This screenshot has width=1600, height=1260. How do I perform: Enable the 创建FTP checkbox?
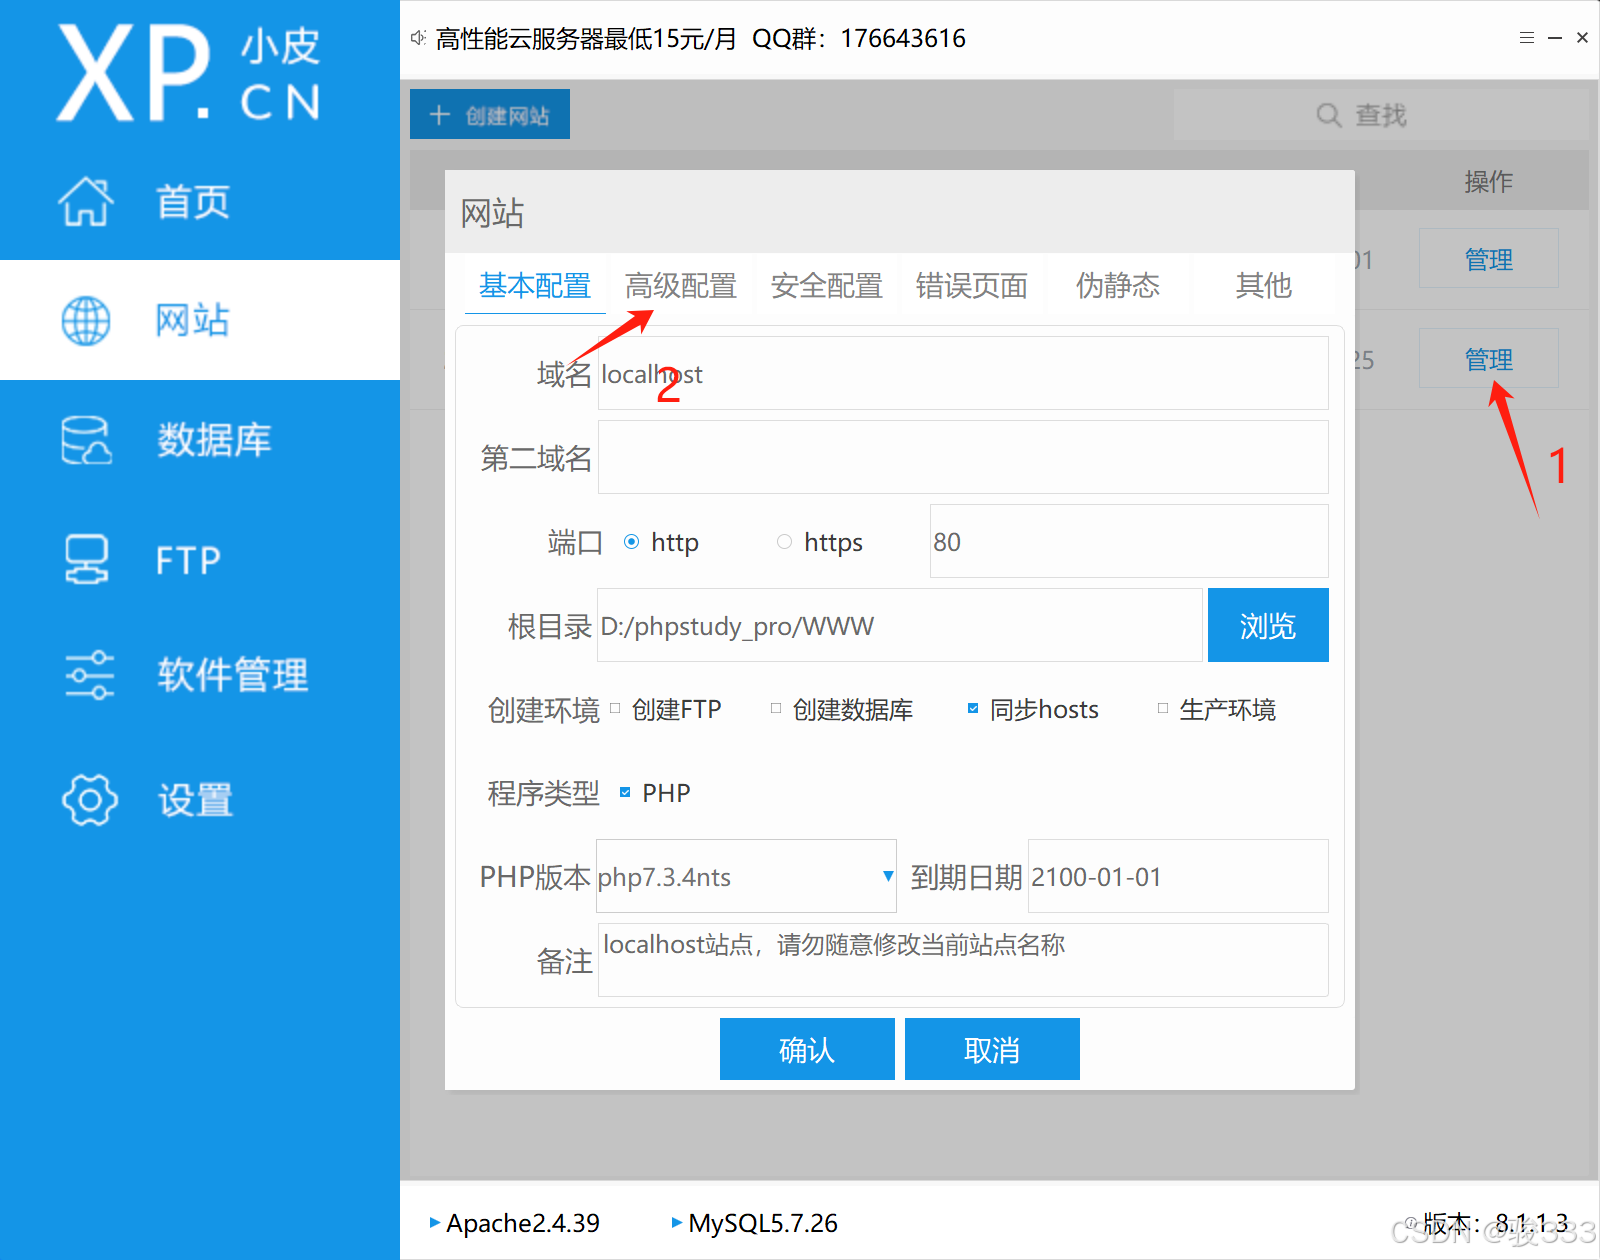(617, 708)
